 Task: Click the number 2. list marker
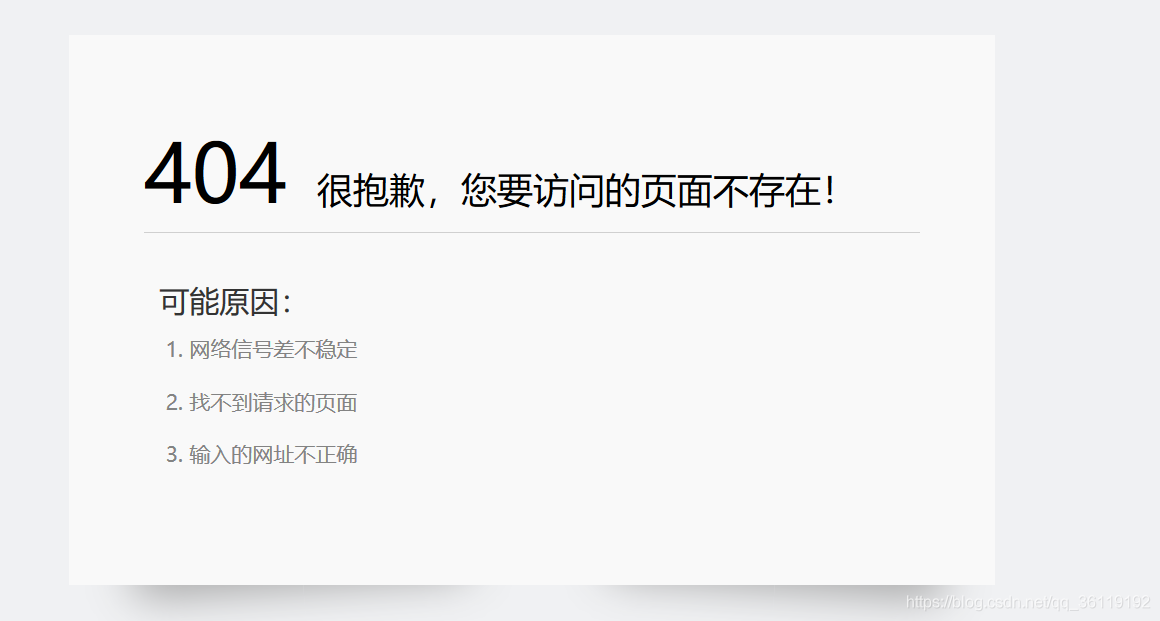[x=175, y=403]
